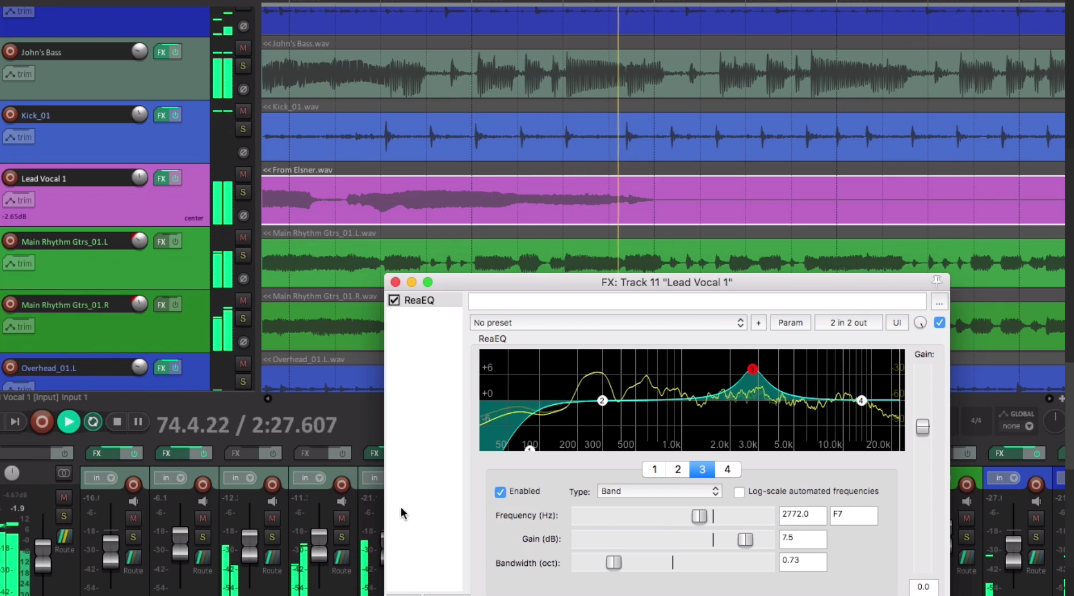Toggle master mono/stereo button in mixer
The width and height of the screenshot is (1074, 596).
(x=64, y=473)
